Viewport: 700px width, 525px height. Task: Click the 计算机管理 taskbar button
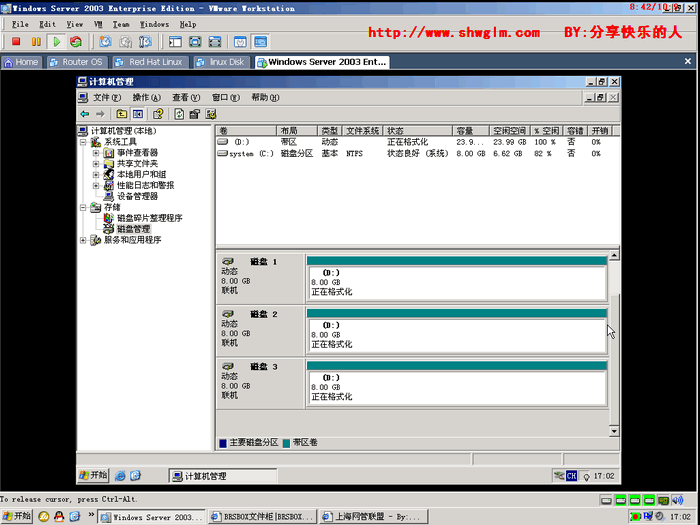[223, 476]
